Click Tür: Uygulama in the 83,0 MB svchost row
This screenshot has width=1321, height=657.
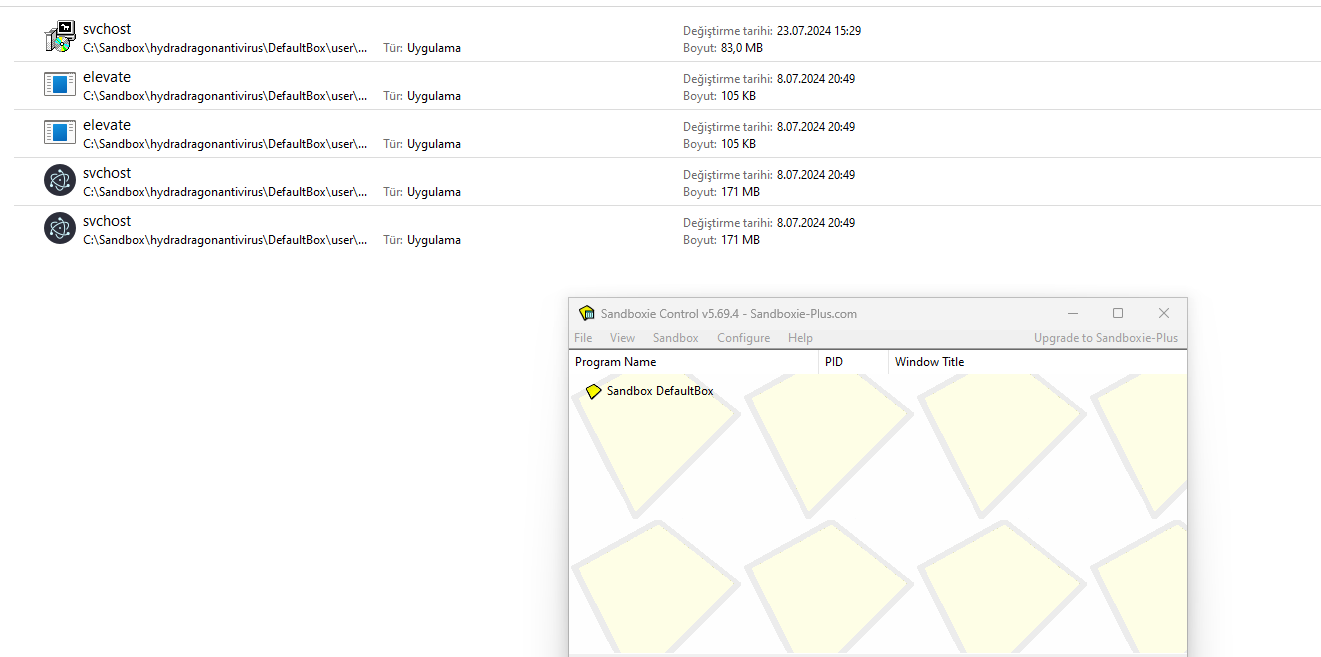point(422,47)
